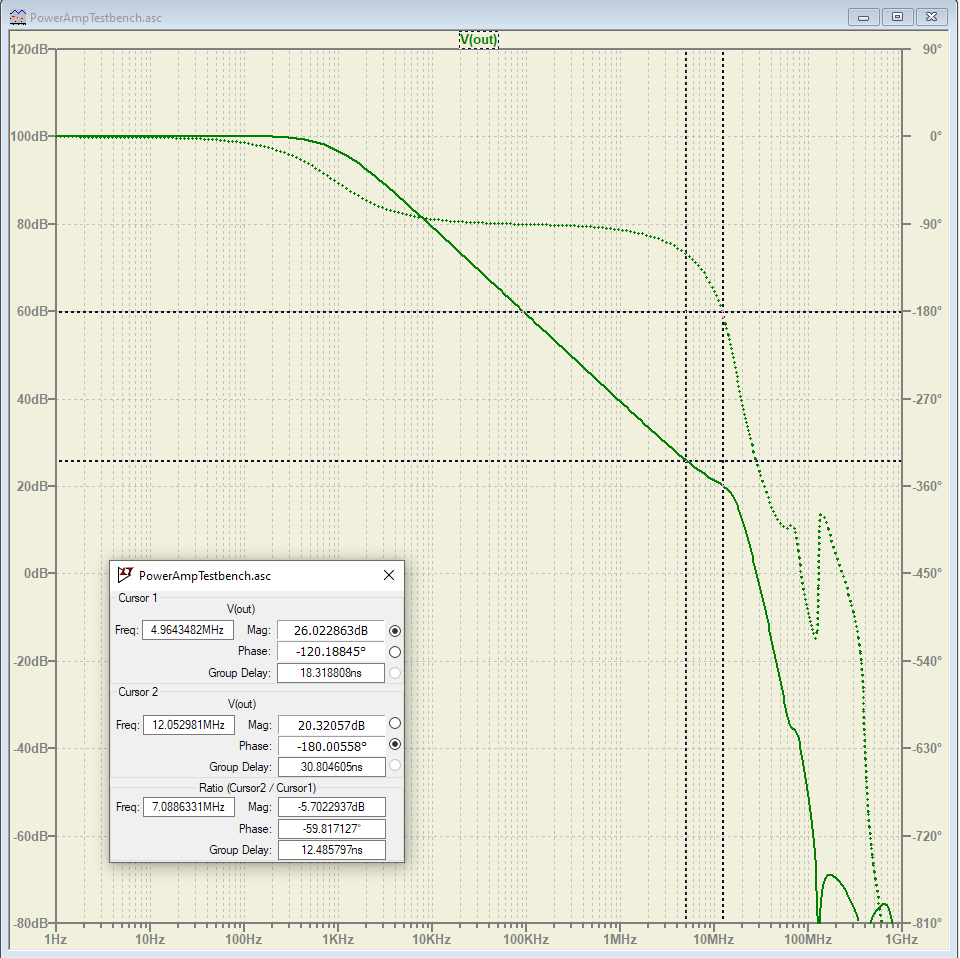Click the 1GHz frequency axis label

[x=901, y=940]
